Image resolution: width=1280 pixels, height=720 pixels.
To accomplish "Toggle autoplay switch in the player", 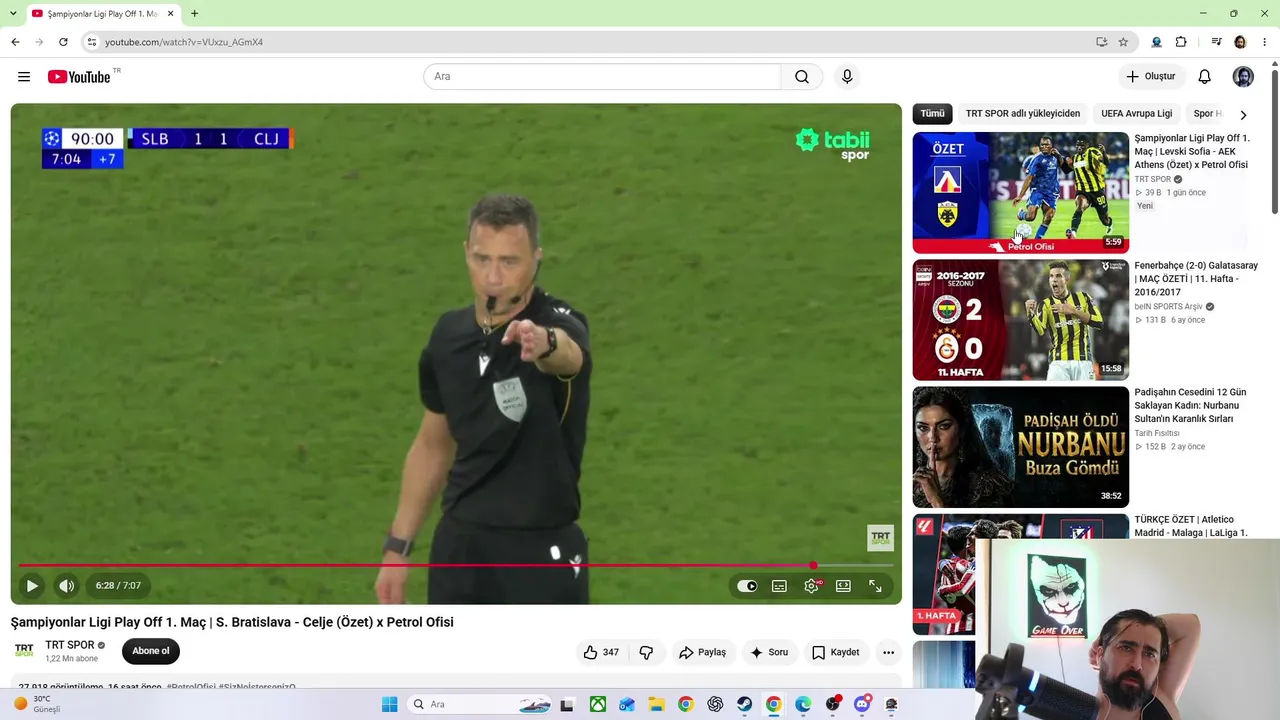I will click(747, 586).
